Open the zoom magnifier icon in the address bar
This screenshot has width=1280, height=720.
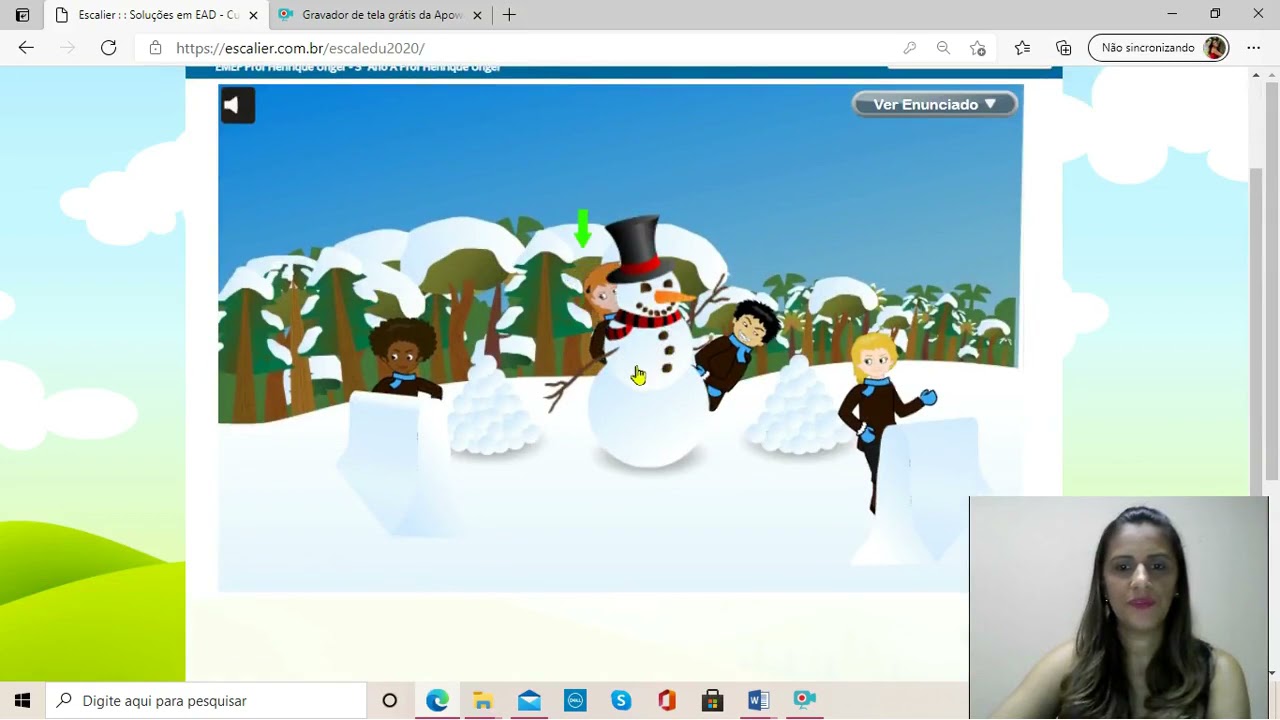tap(943, 48)
